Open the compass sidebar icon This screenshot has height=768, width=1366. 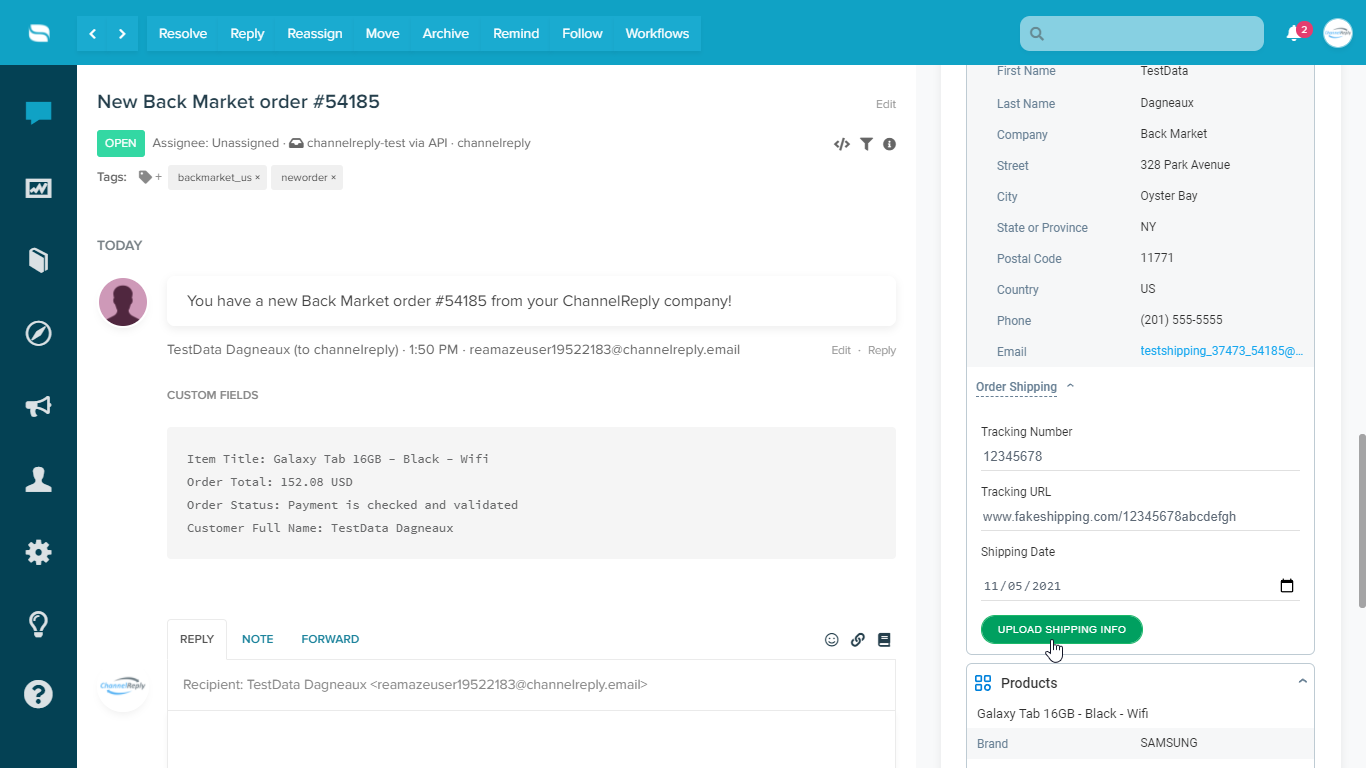(x=38, y=333)
